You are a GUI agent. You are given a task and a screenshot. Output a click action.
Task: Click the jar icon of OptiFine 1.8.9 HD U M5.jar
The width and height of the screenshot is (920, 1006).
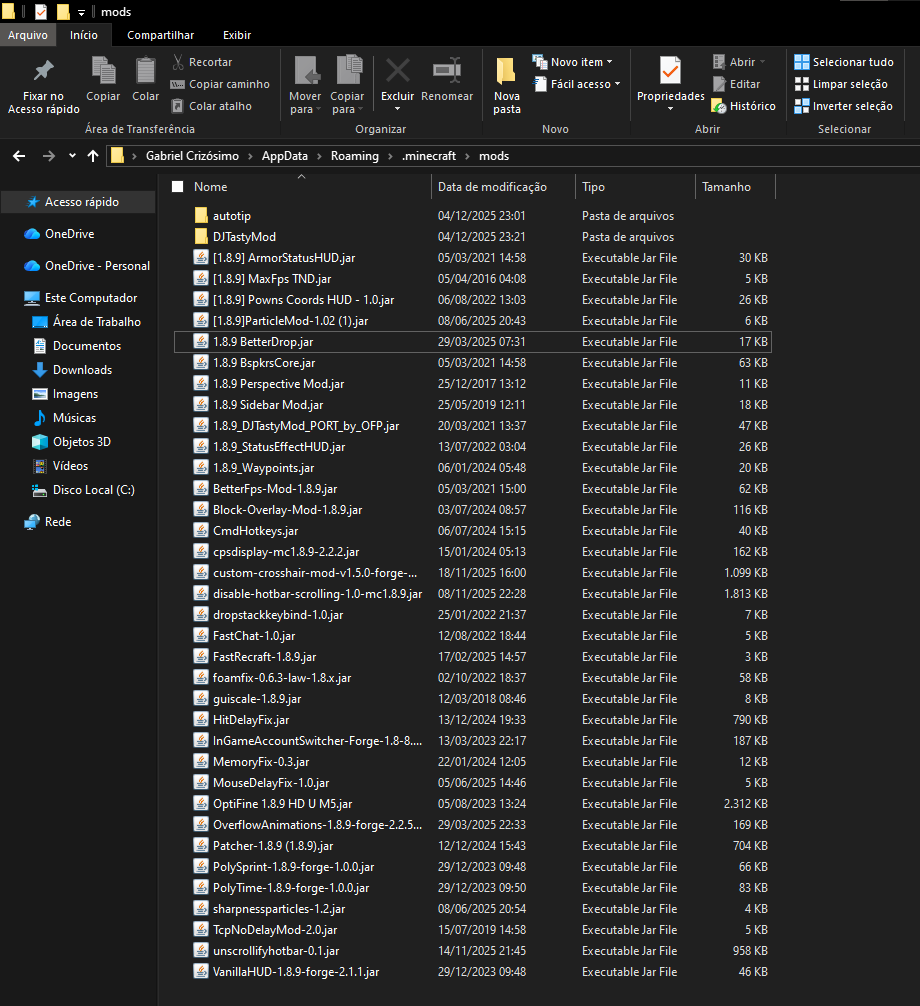click(x=201, y=803)
